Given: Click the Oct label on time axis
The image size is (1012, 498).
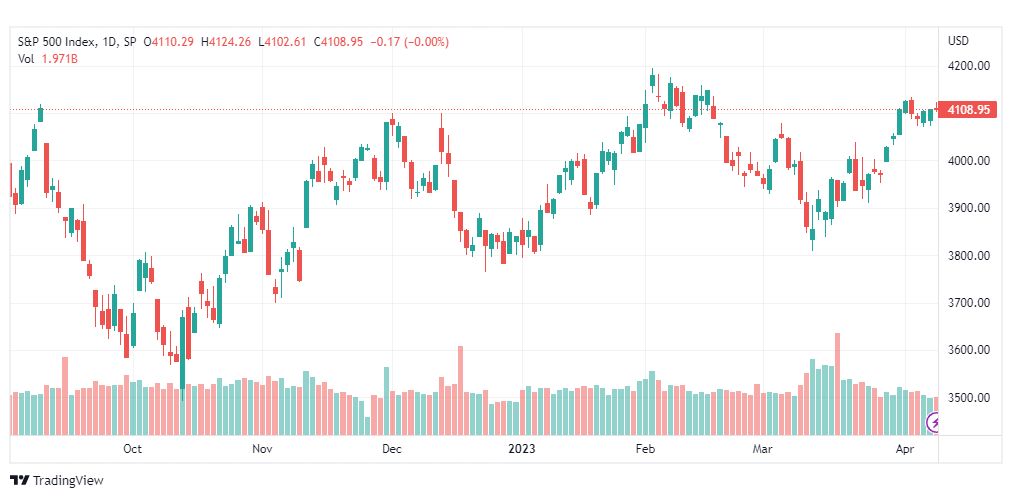Looking at the screenshot, I should coord(133,449).
